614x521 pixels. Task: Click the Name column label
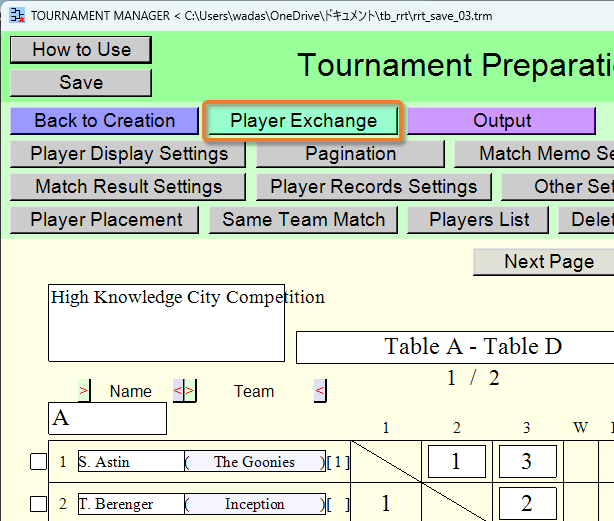[x=131, y=391]
